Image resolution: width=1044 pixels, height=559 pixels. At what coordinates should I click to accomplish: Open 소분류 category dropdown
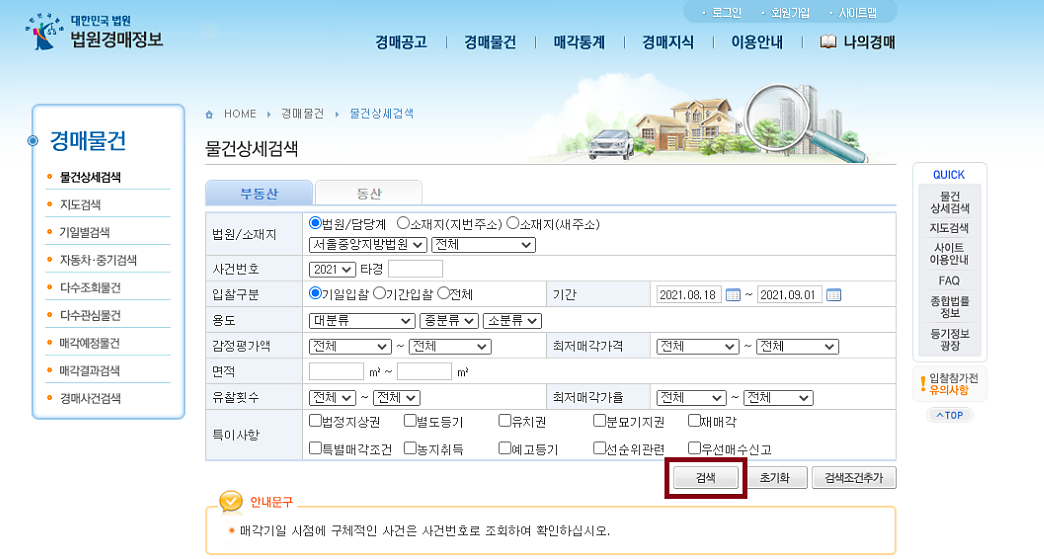tap(512, 321)
